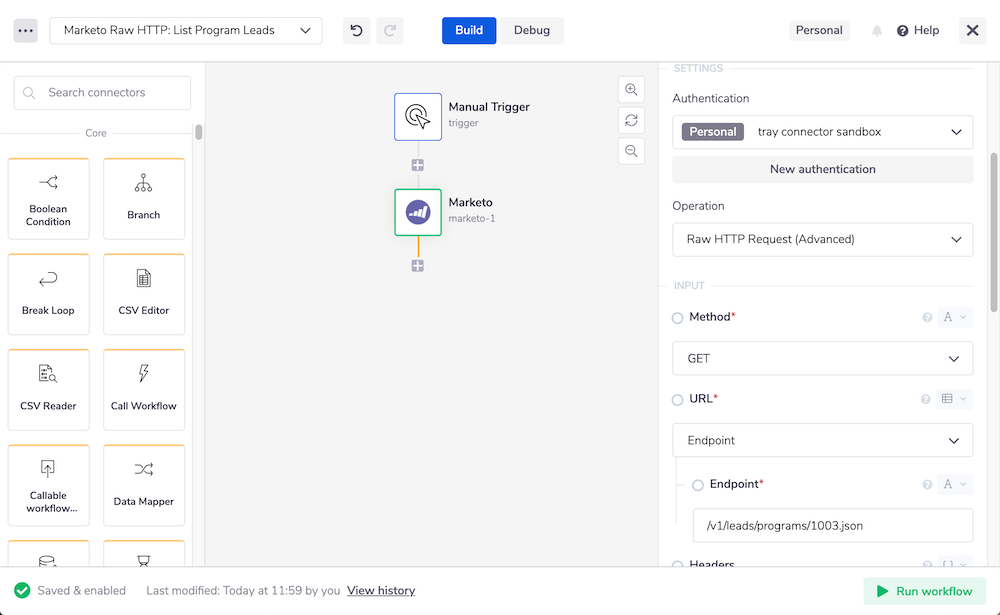Choose the Callable workflow connector

point(48,486)
